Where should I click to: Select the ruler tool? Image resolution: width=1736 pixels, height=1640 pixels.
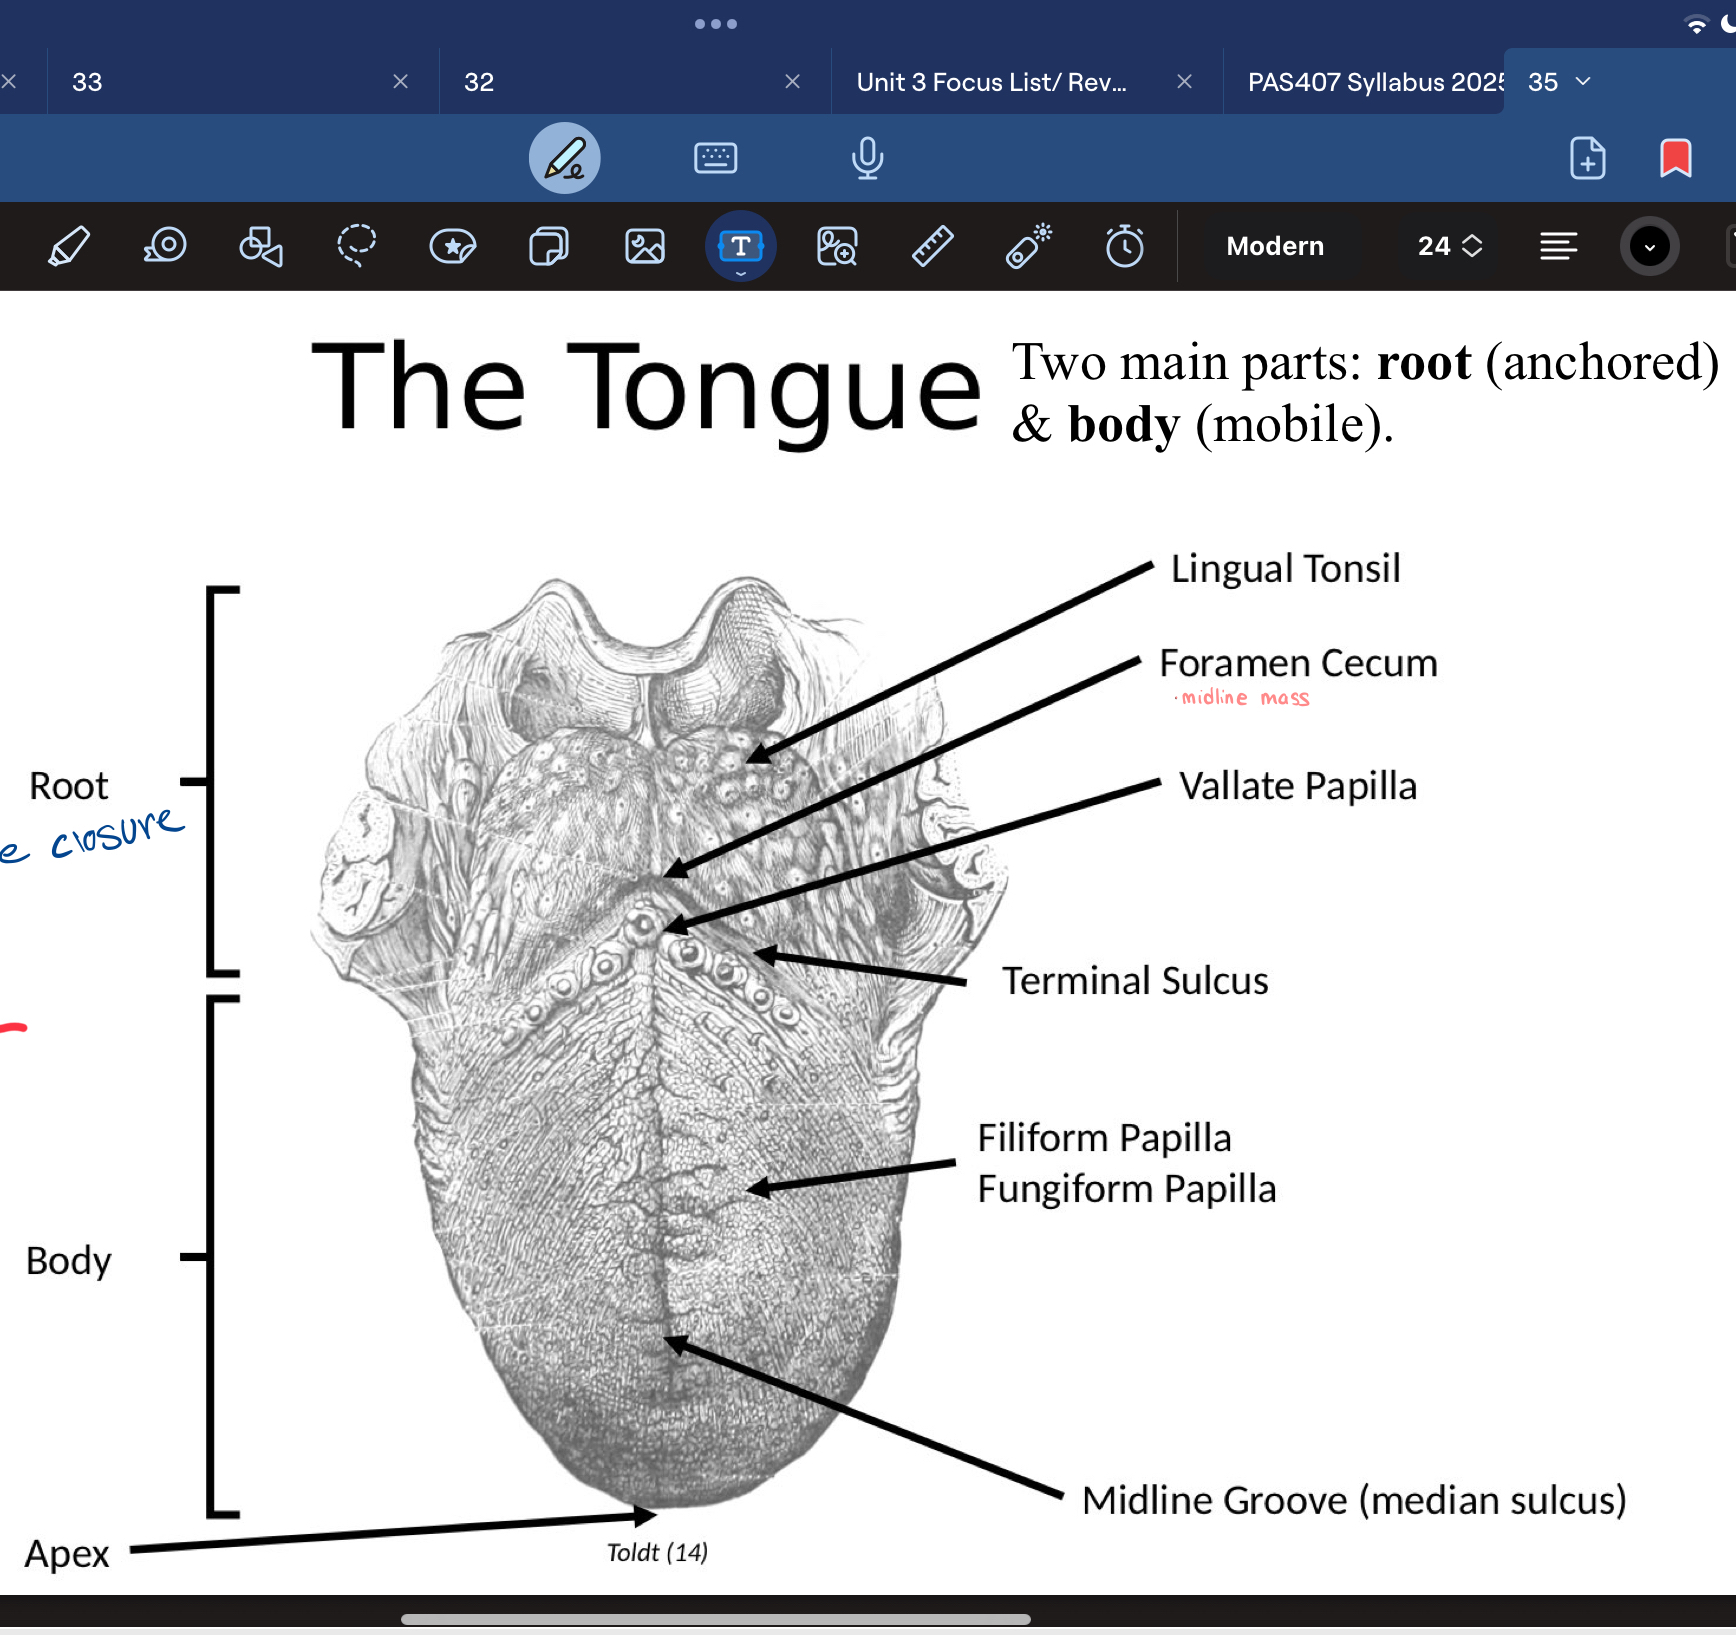point(932,246)
